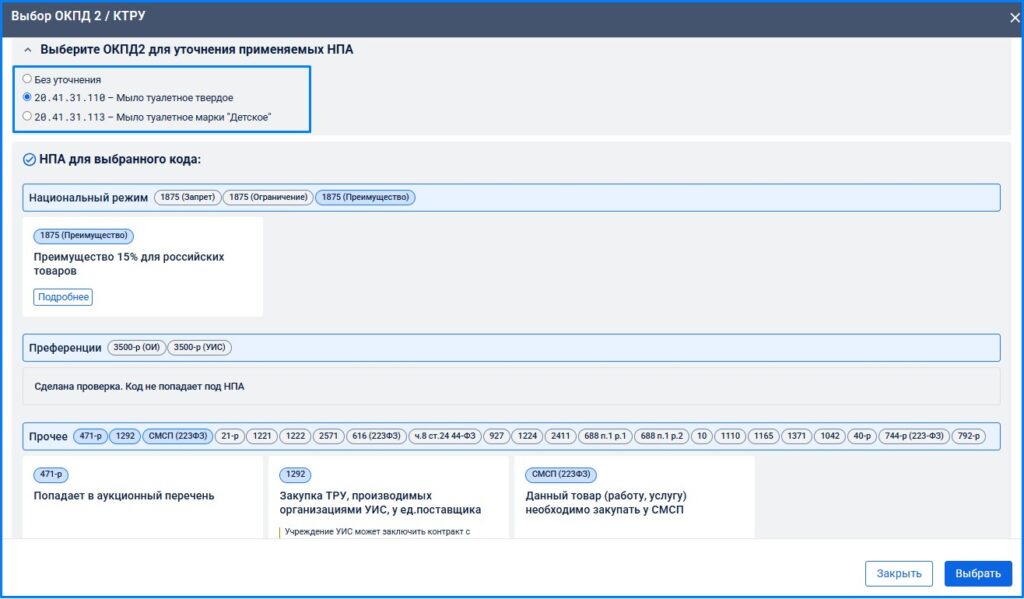
Task: Click text 'Преимущество 15% для российских товаров'
Action: pyautogui.click(x=129, y=264)
